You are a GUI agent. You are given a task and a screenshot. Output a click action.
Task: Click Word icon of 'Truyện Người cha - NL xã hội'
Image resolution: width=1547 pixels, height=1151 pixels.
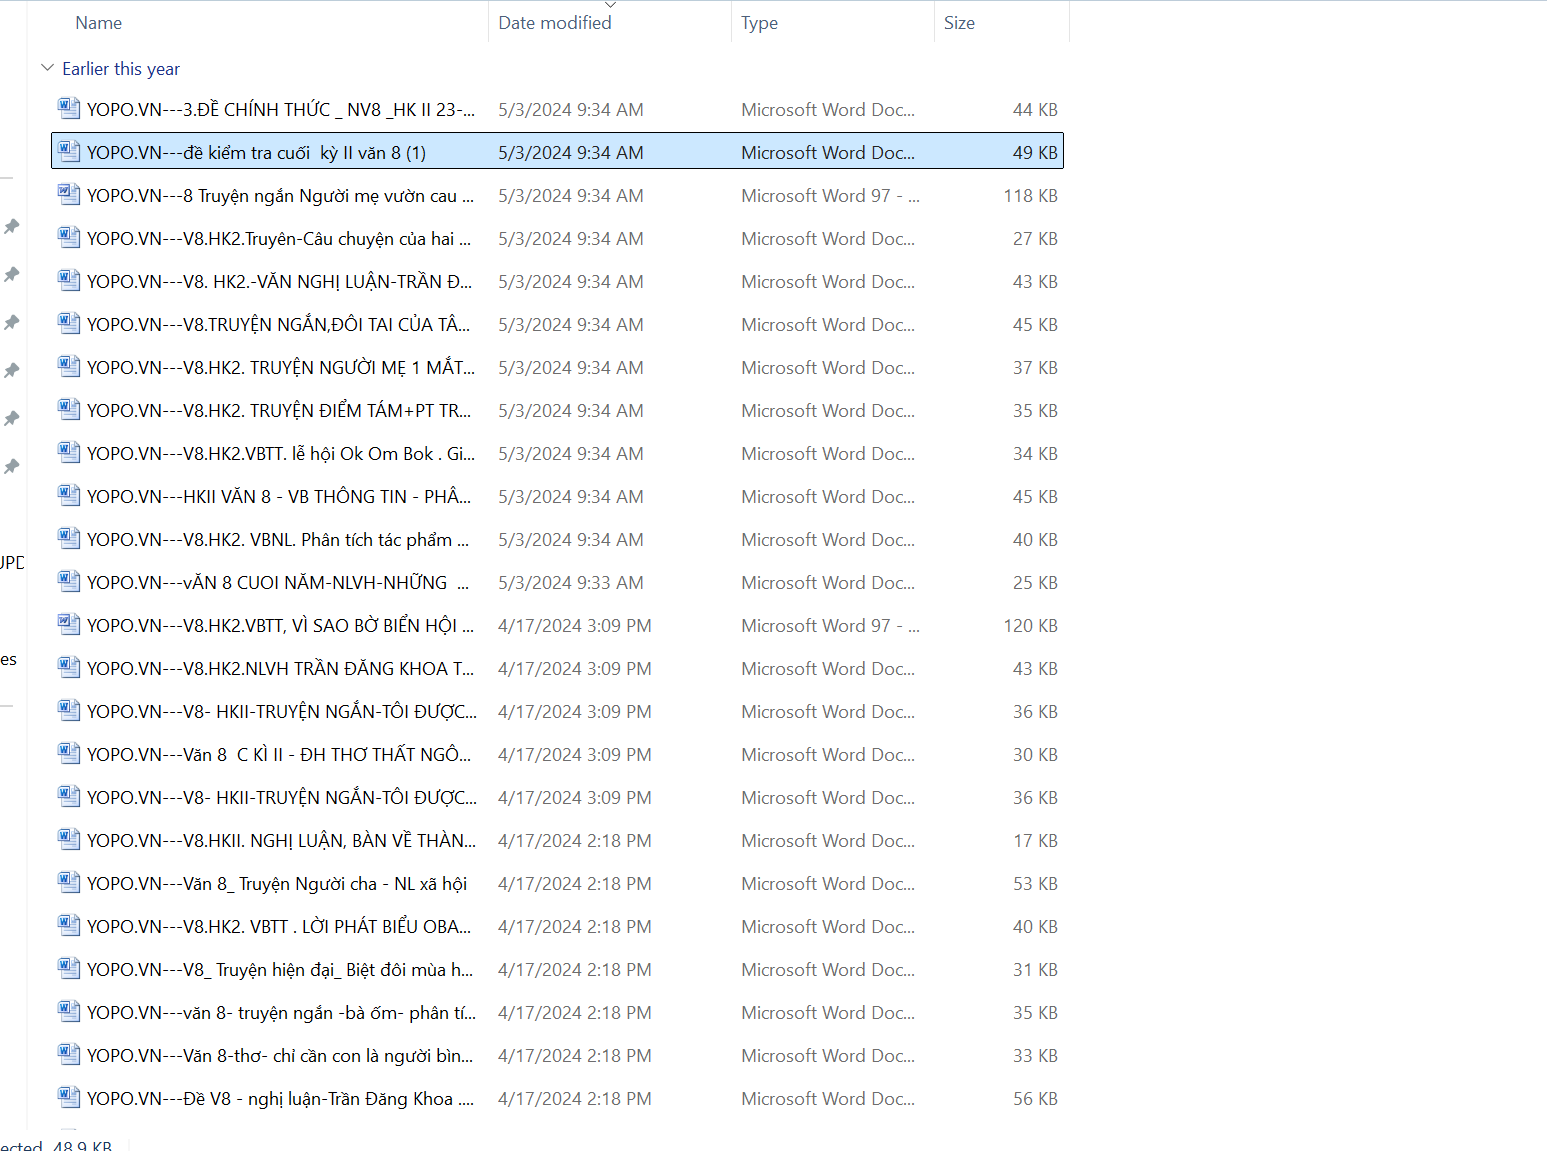pos(69,882)
